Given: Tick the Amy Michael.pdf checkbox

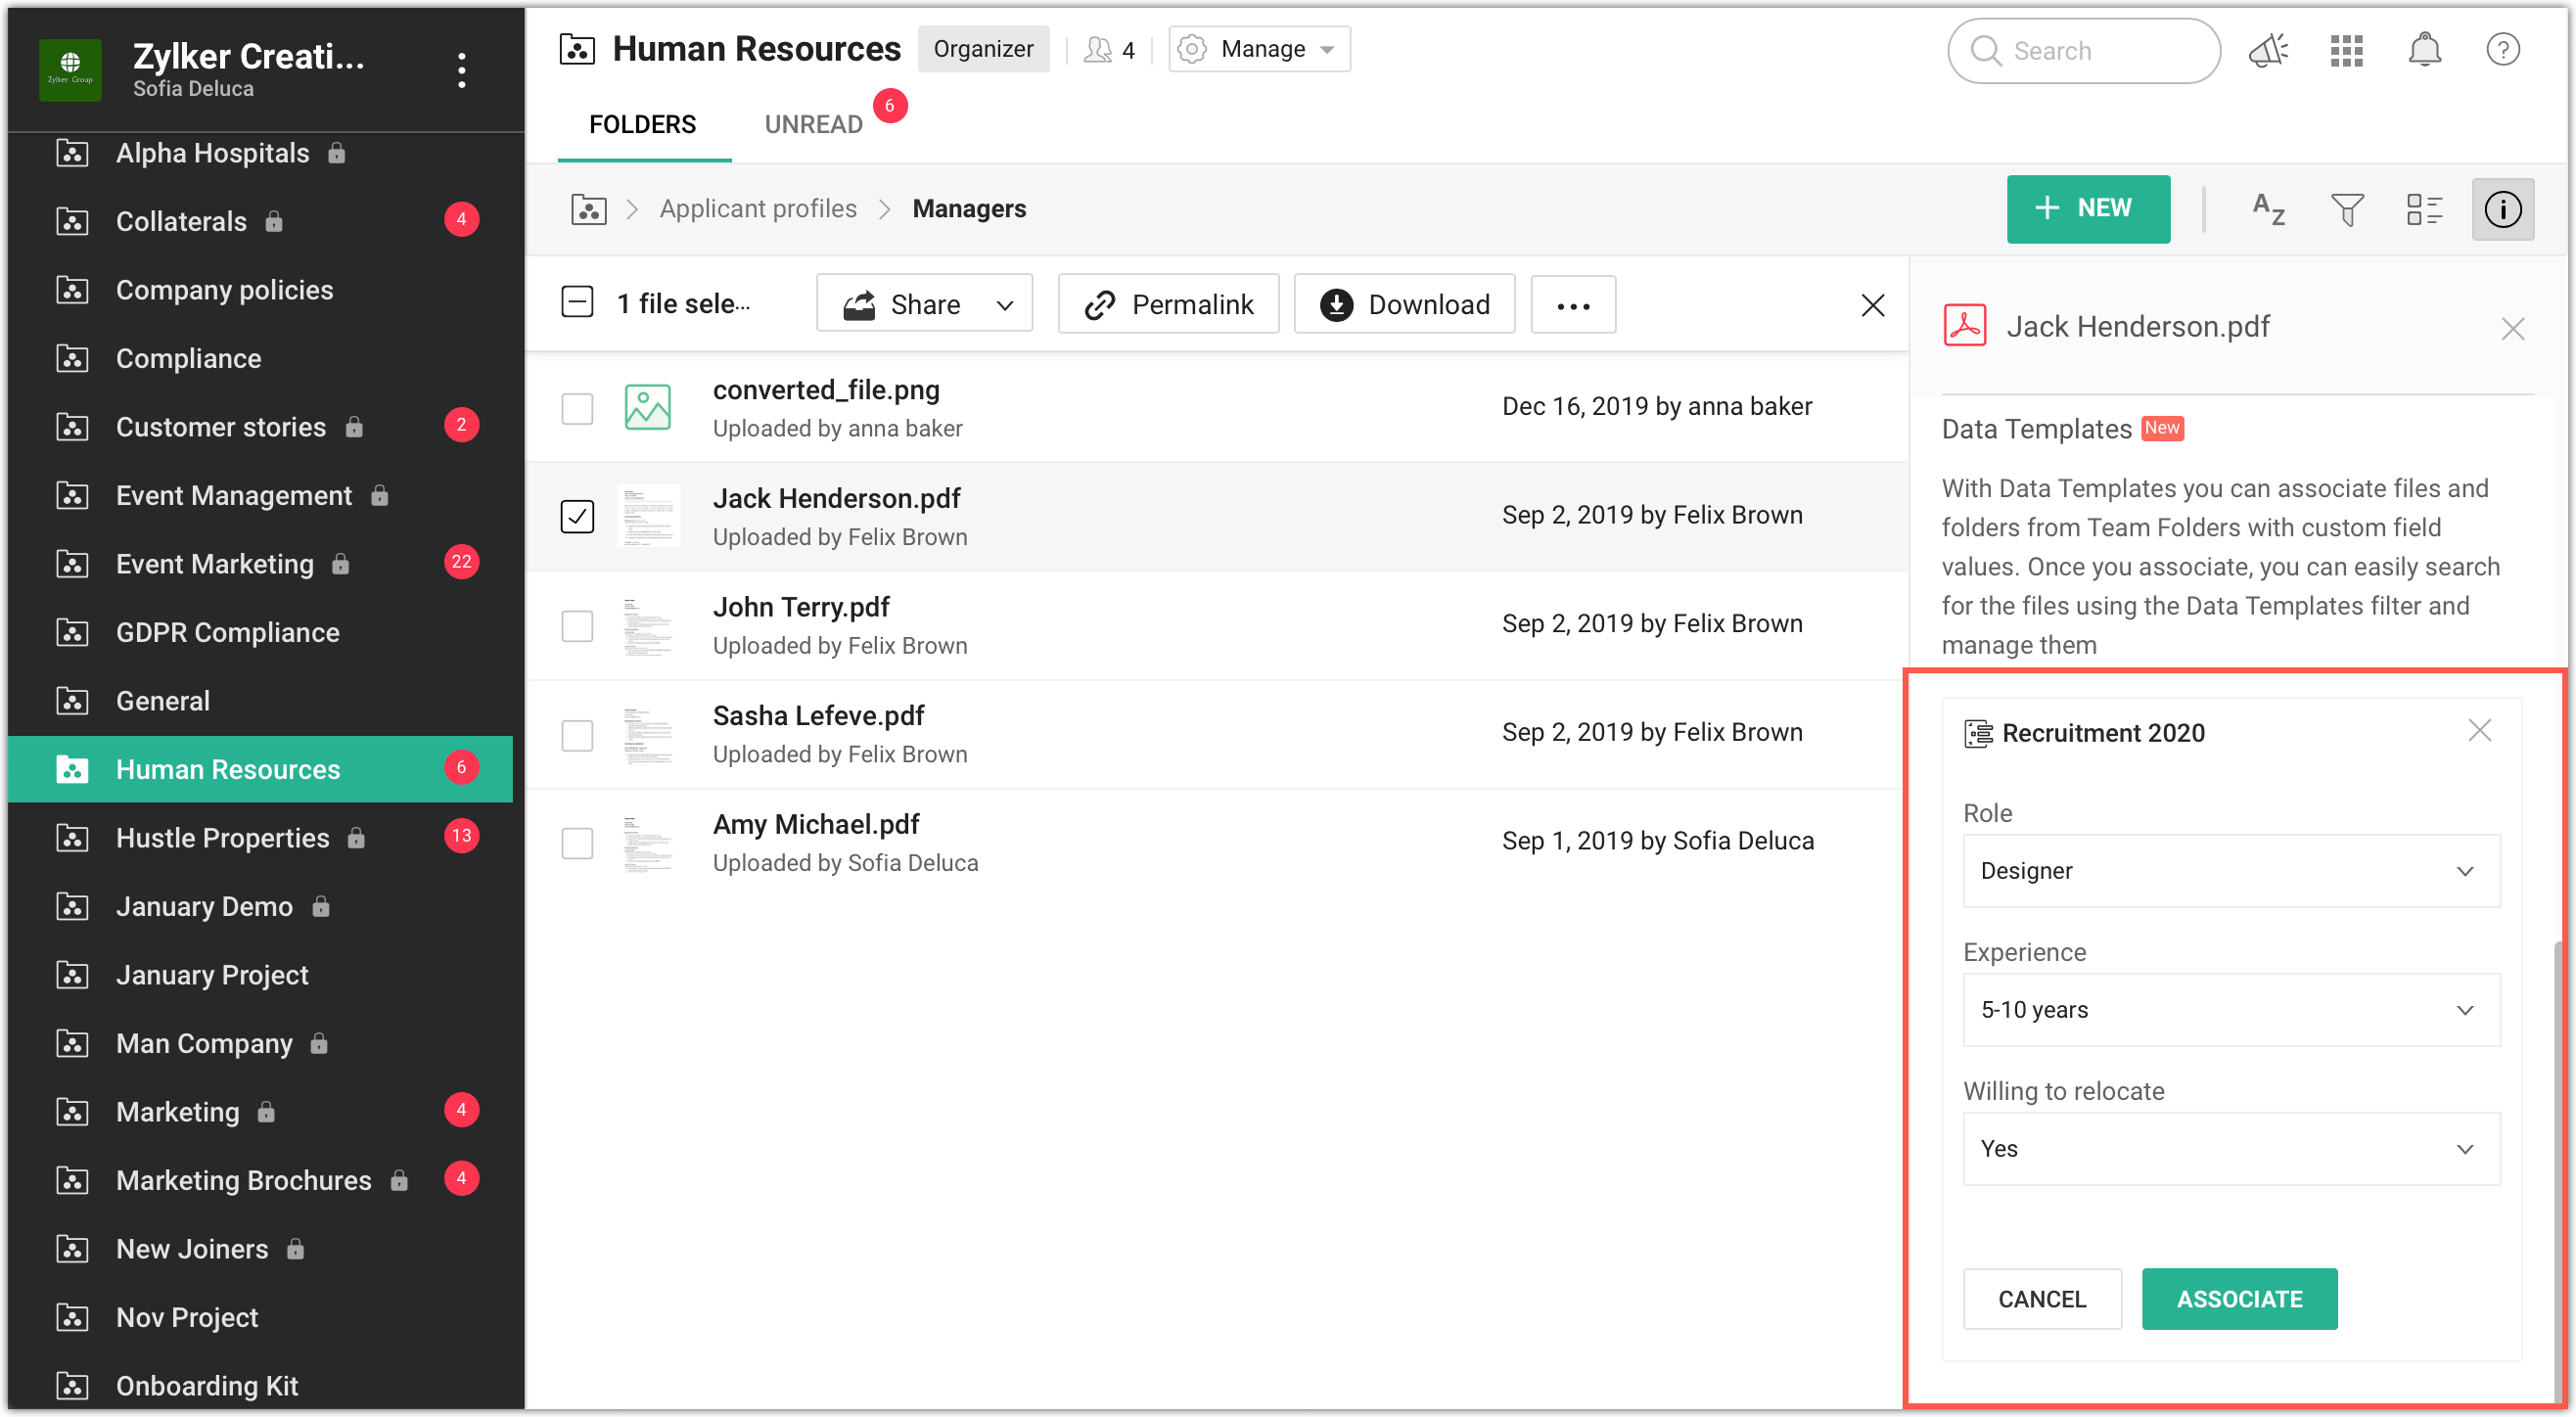Looking at the screenshot, I should (577, 842).
